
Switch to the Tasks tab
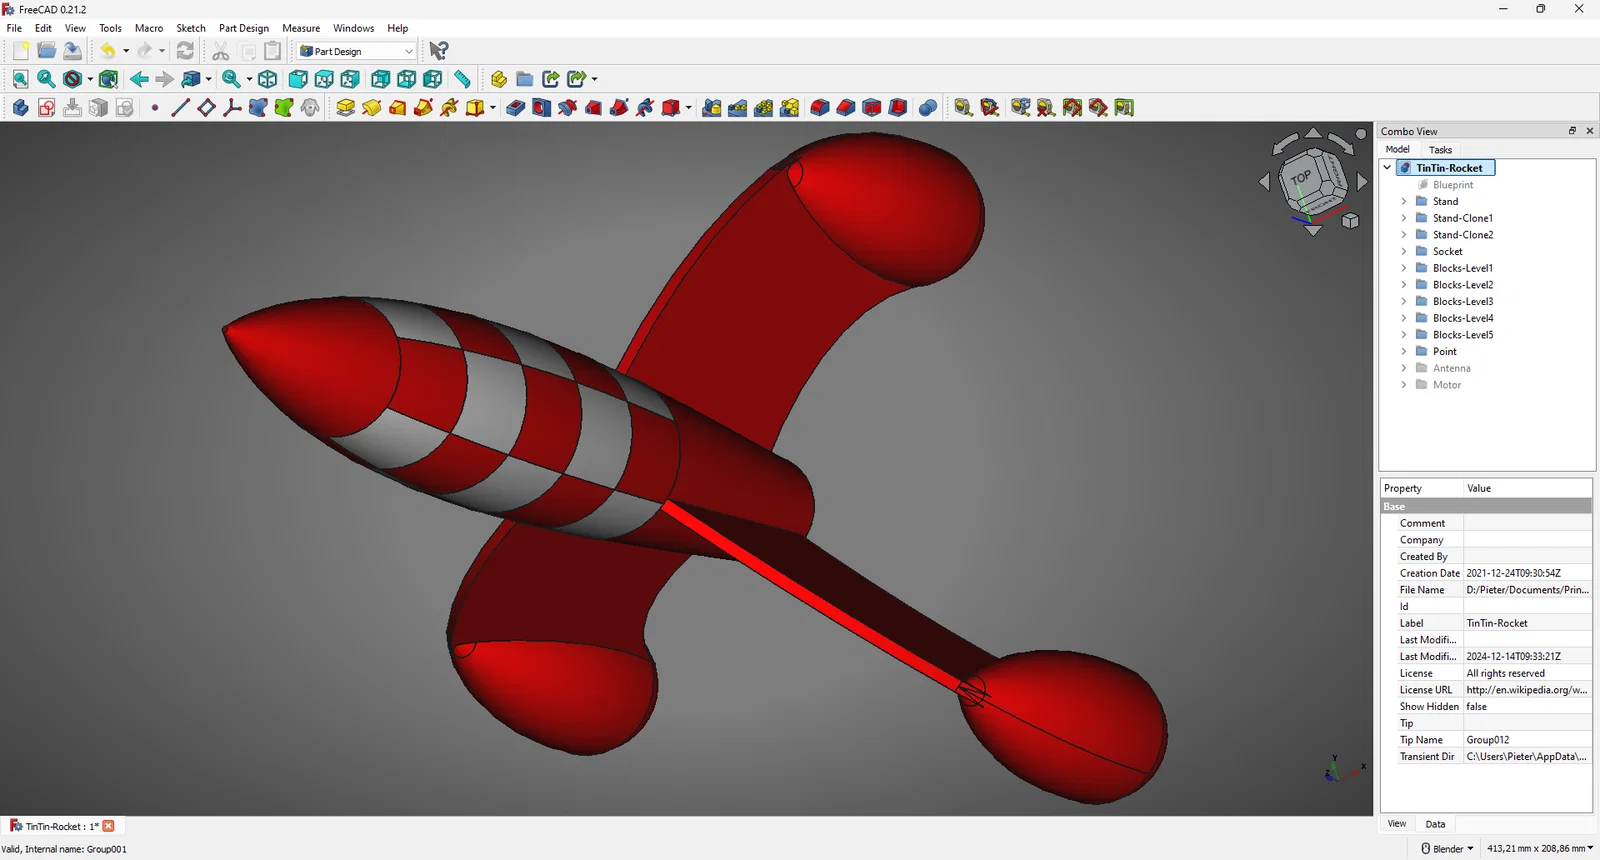tap(1440, 150)
